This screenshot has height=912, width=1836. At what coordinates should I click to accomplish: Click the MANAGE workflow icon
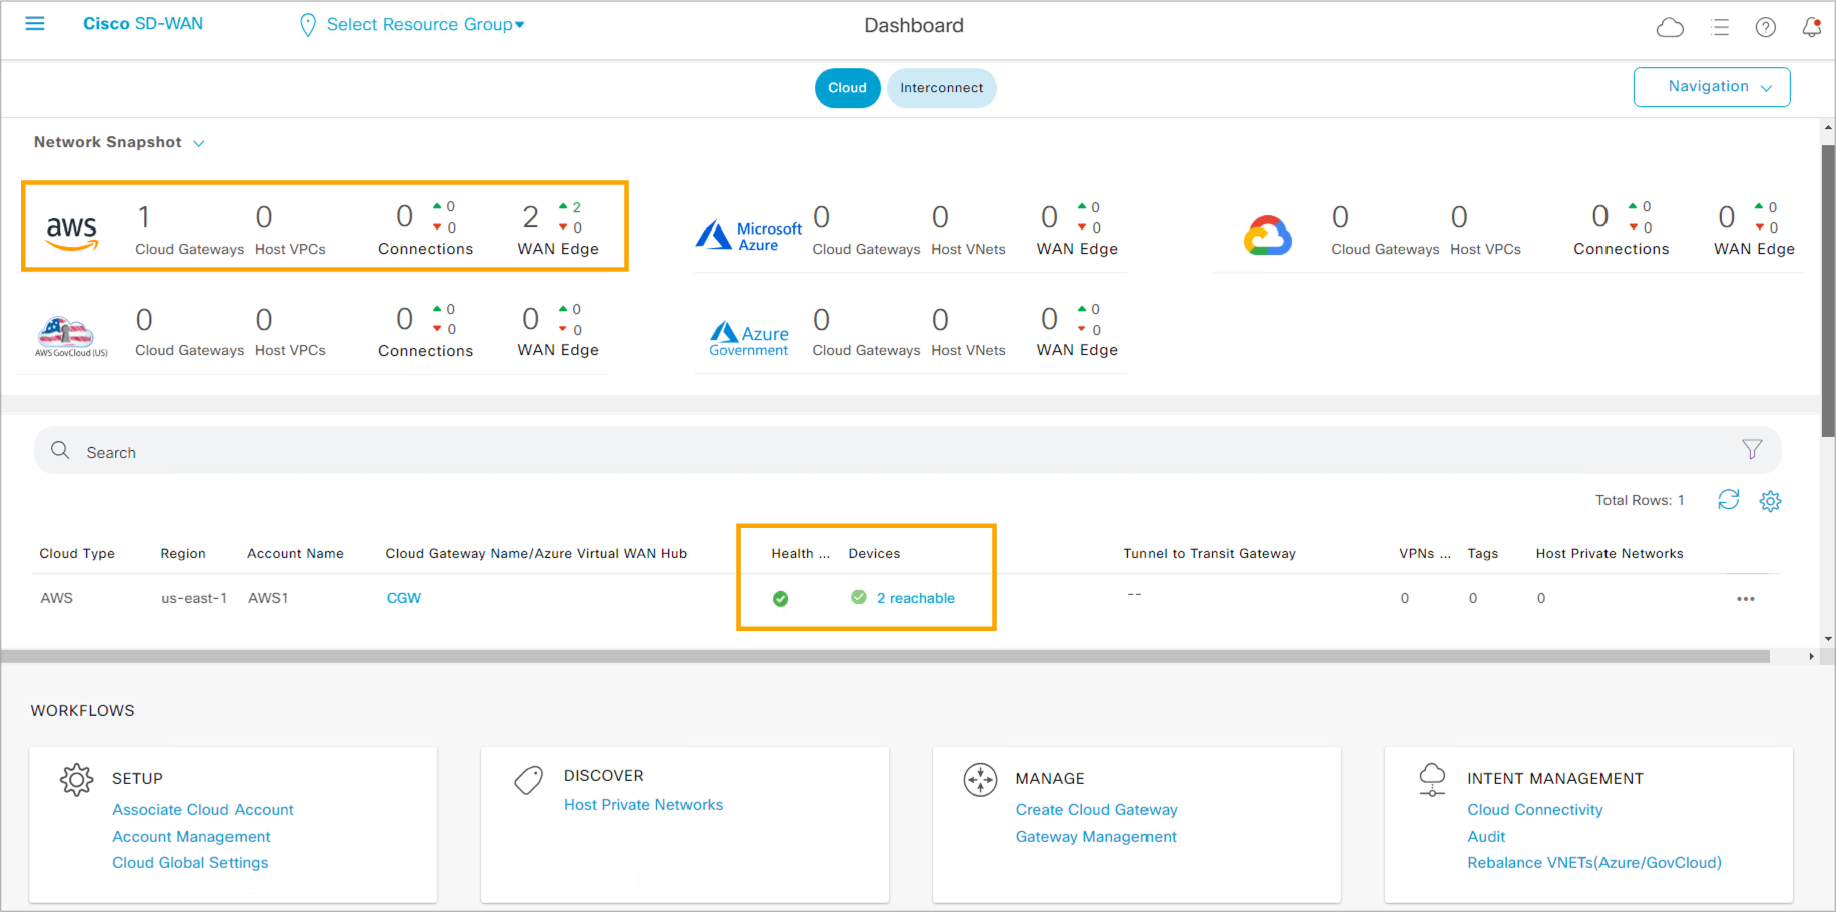[980, 779]
